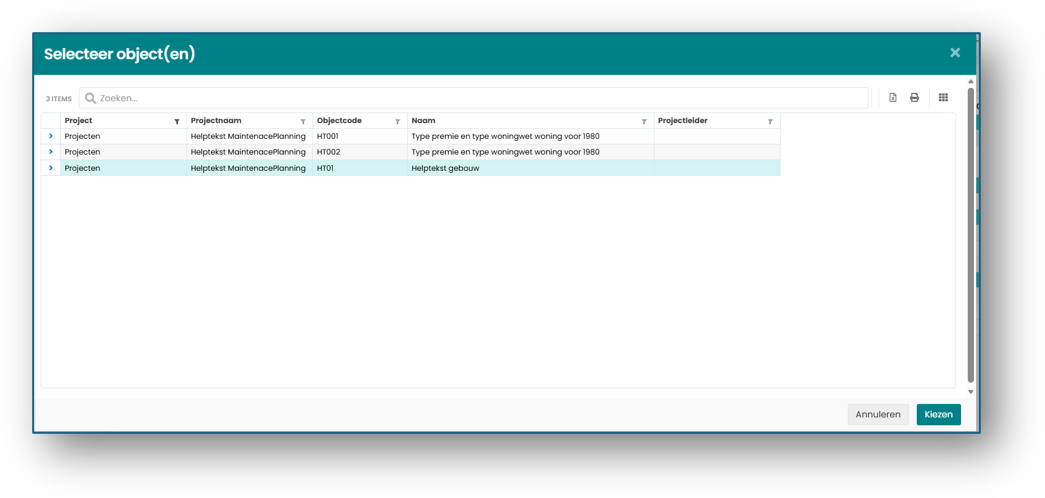Click into the Zoeken search field
Viewport: 1045px width, 498px height.
[x=473, y=98]
